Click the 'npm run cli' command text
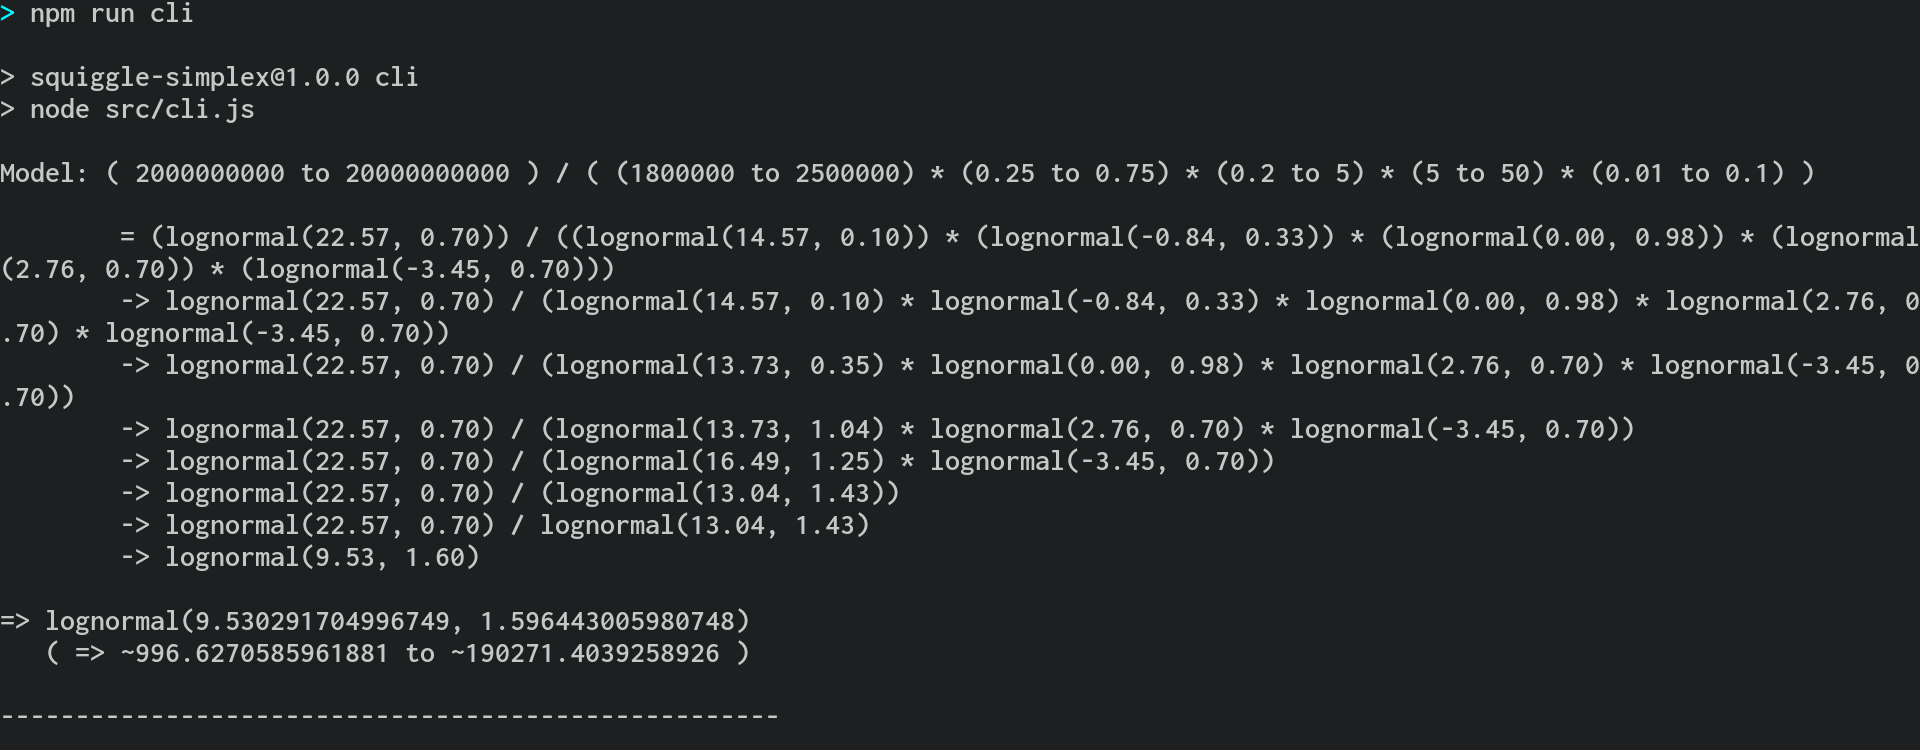1920x750 pixels. [111, 14]
